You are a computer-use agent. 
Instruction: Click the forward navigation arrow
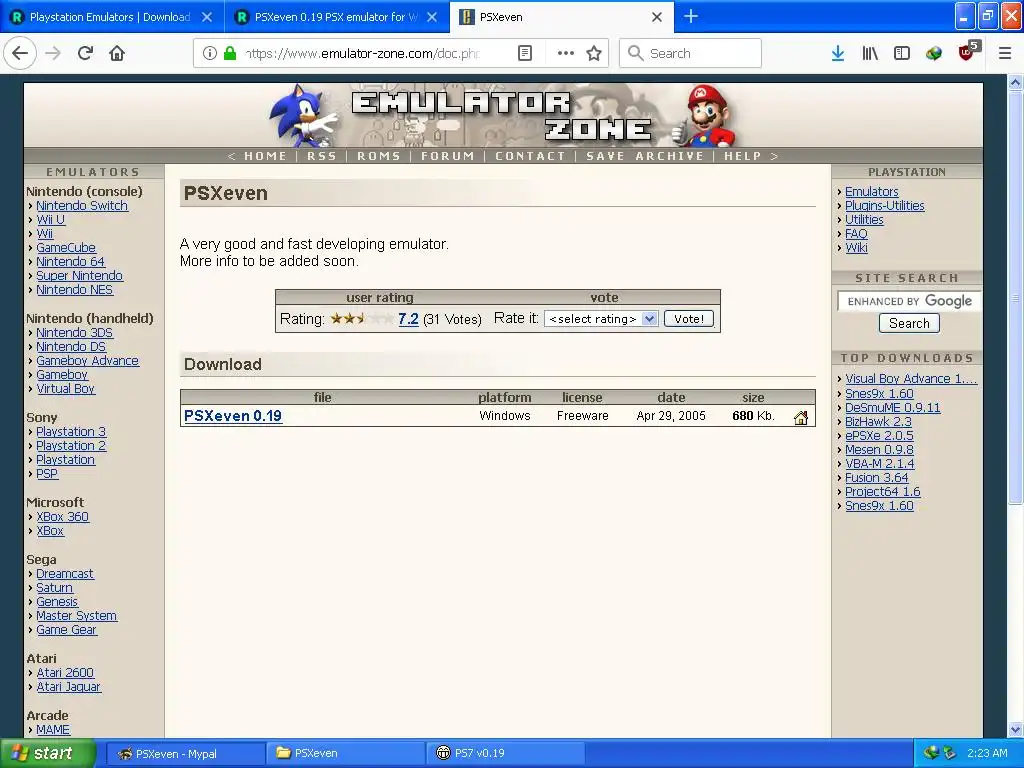click(53, 53)
